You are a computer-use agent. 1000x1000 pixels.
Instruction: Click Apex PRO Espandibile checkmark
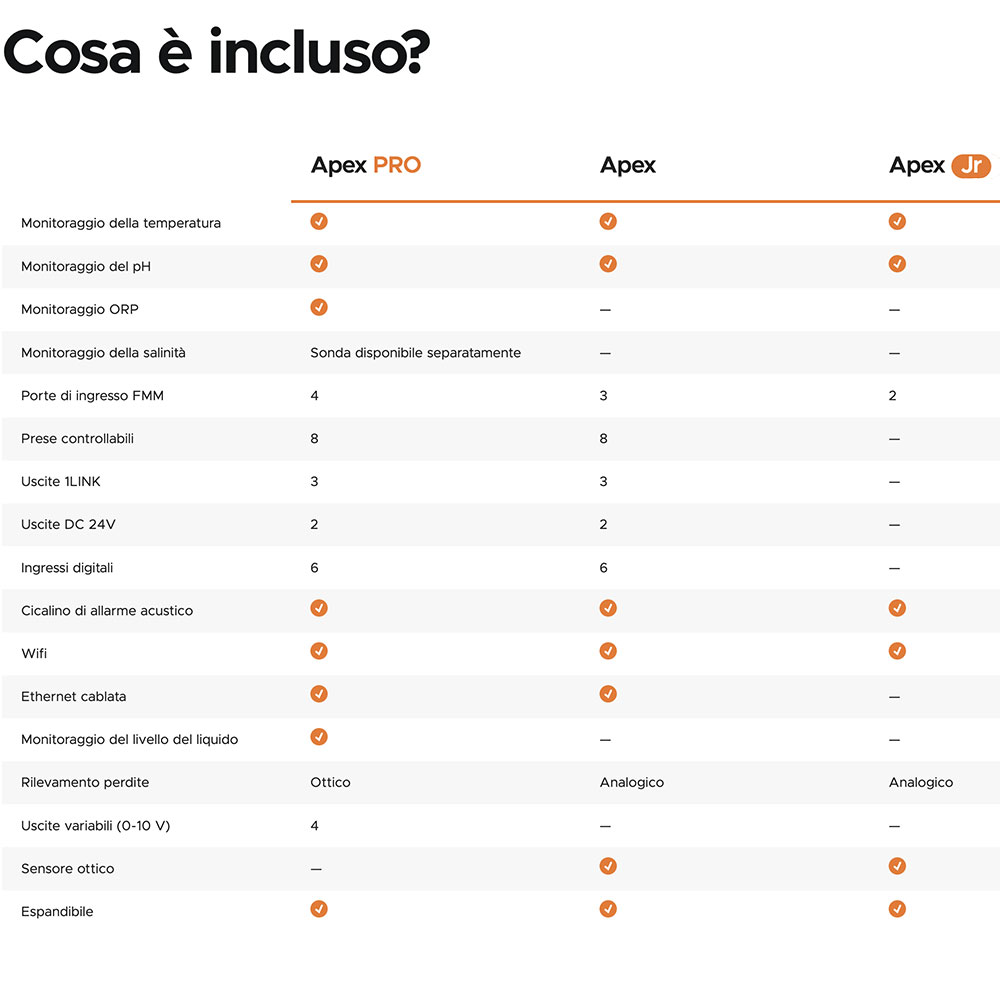pyautogui.click(x=319, y=909)
